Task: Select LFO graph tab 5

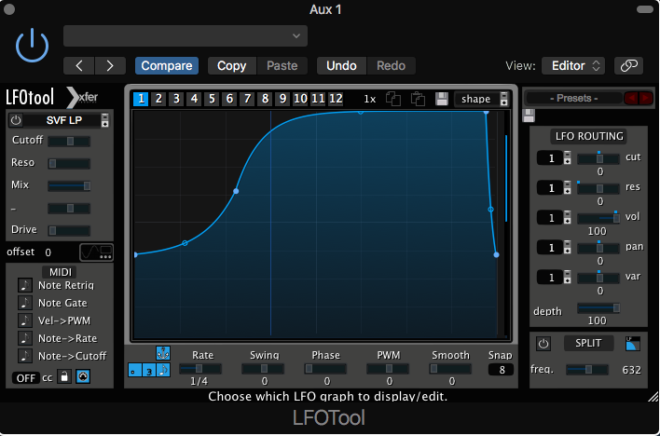Action: point(212,99)
